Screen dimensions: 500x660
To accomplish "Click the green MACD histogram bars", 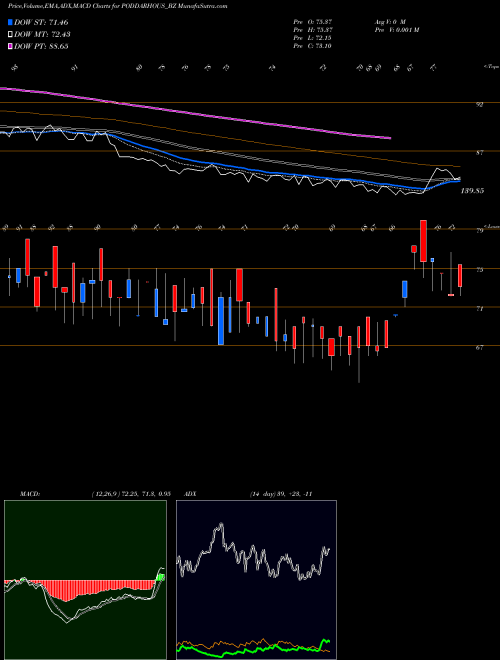I will pos(160,577).
